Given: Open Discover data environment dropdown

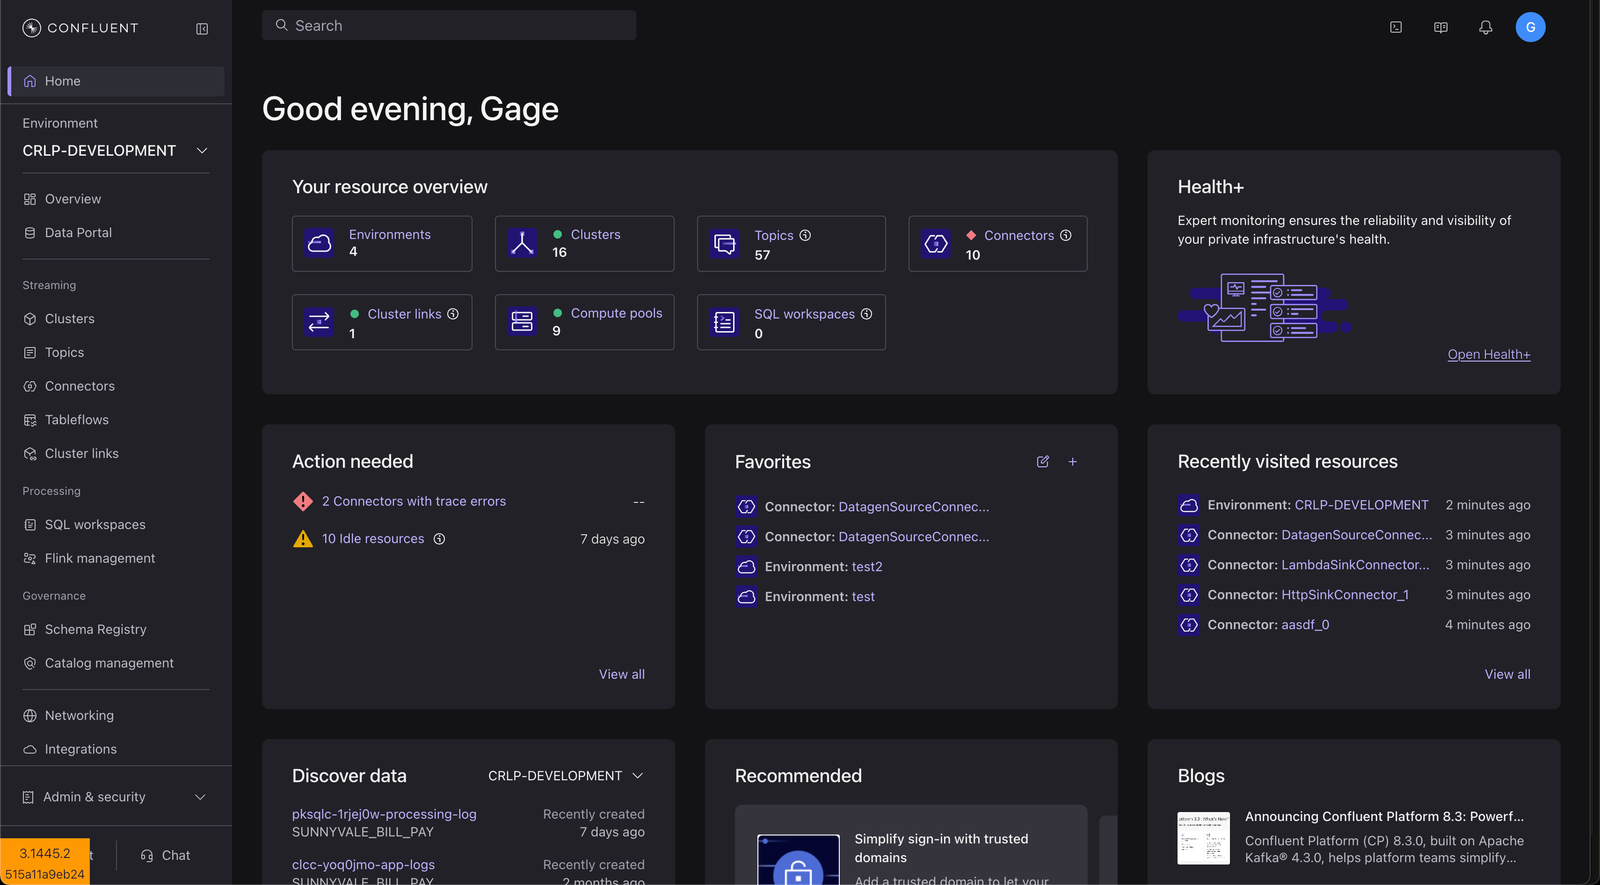Looking at the screenshot, I should [566, 776].
